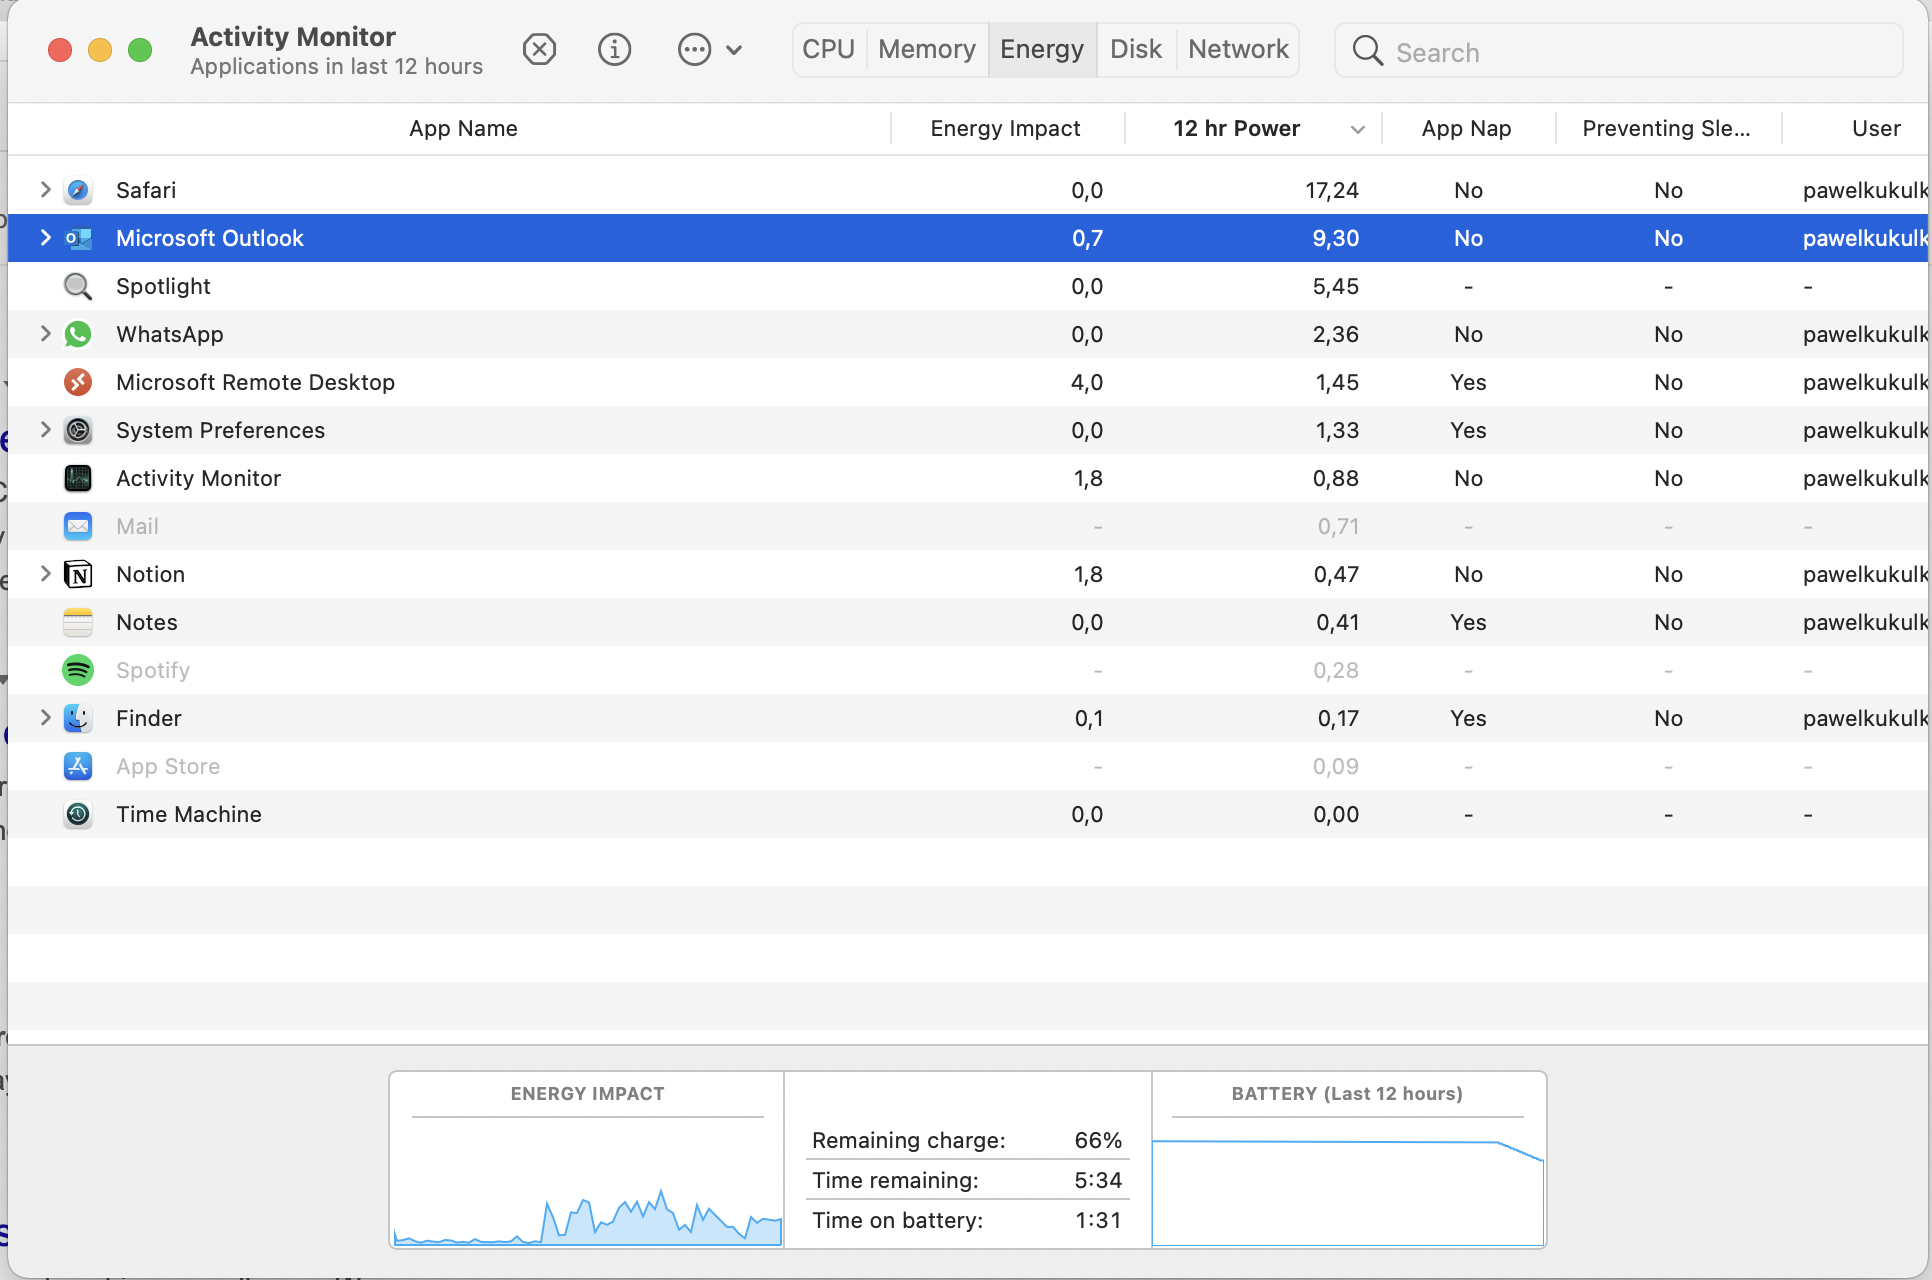
Task: Switch to the Memory tab
Action: coord(926,49)
